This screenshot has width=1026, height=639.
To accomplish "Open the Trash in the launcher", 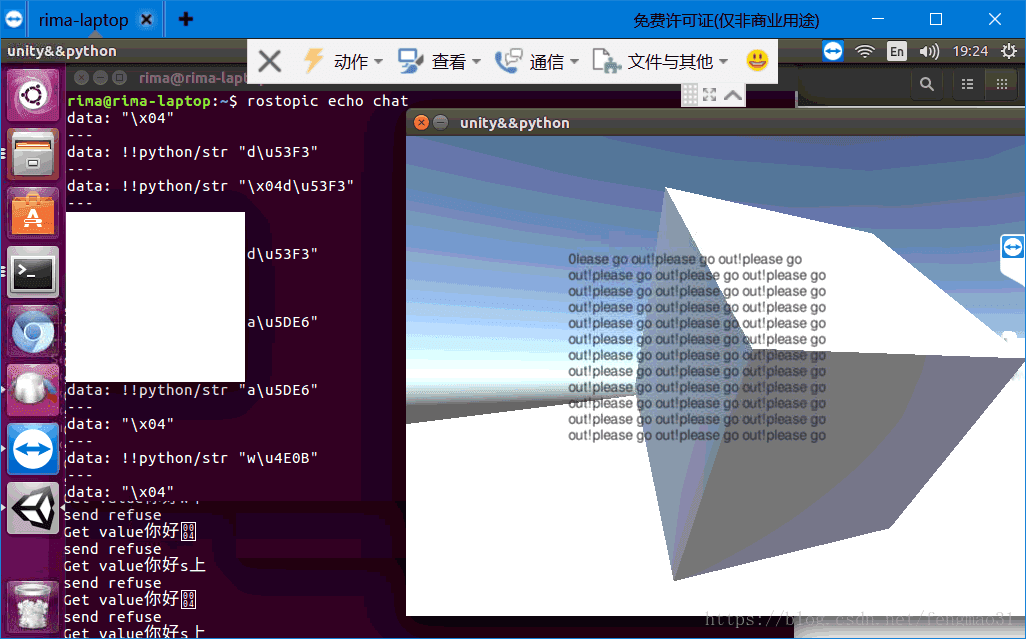I will (32, 608).
